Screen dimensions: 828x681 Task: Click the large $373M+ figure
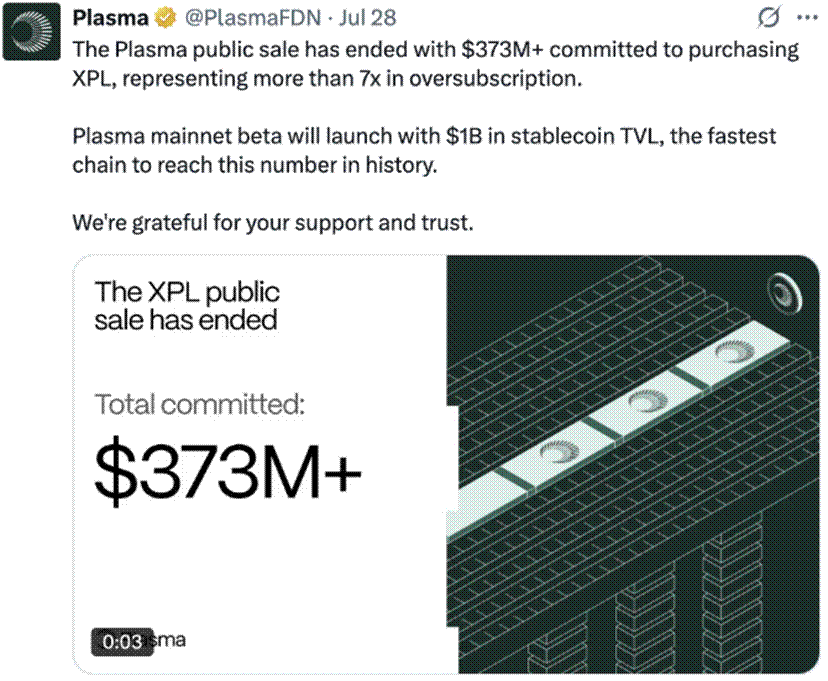click(x=230, y=470)
